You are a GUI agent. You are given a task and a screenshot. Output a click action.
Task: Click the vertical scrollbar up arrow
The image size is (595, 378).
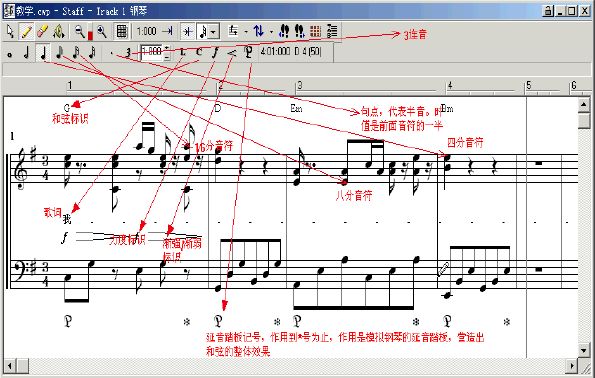(584, 105)
